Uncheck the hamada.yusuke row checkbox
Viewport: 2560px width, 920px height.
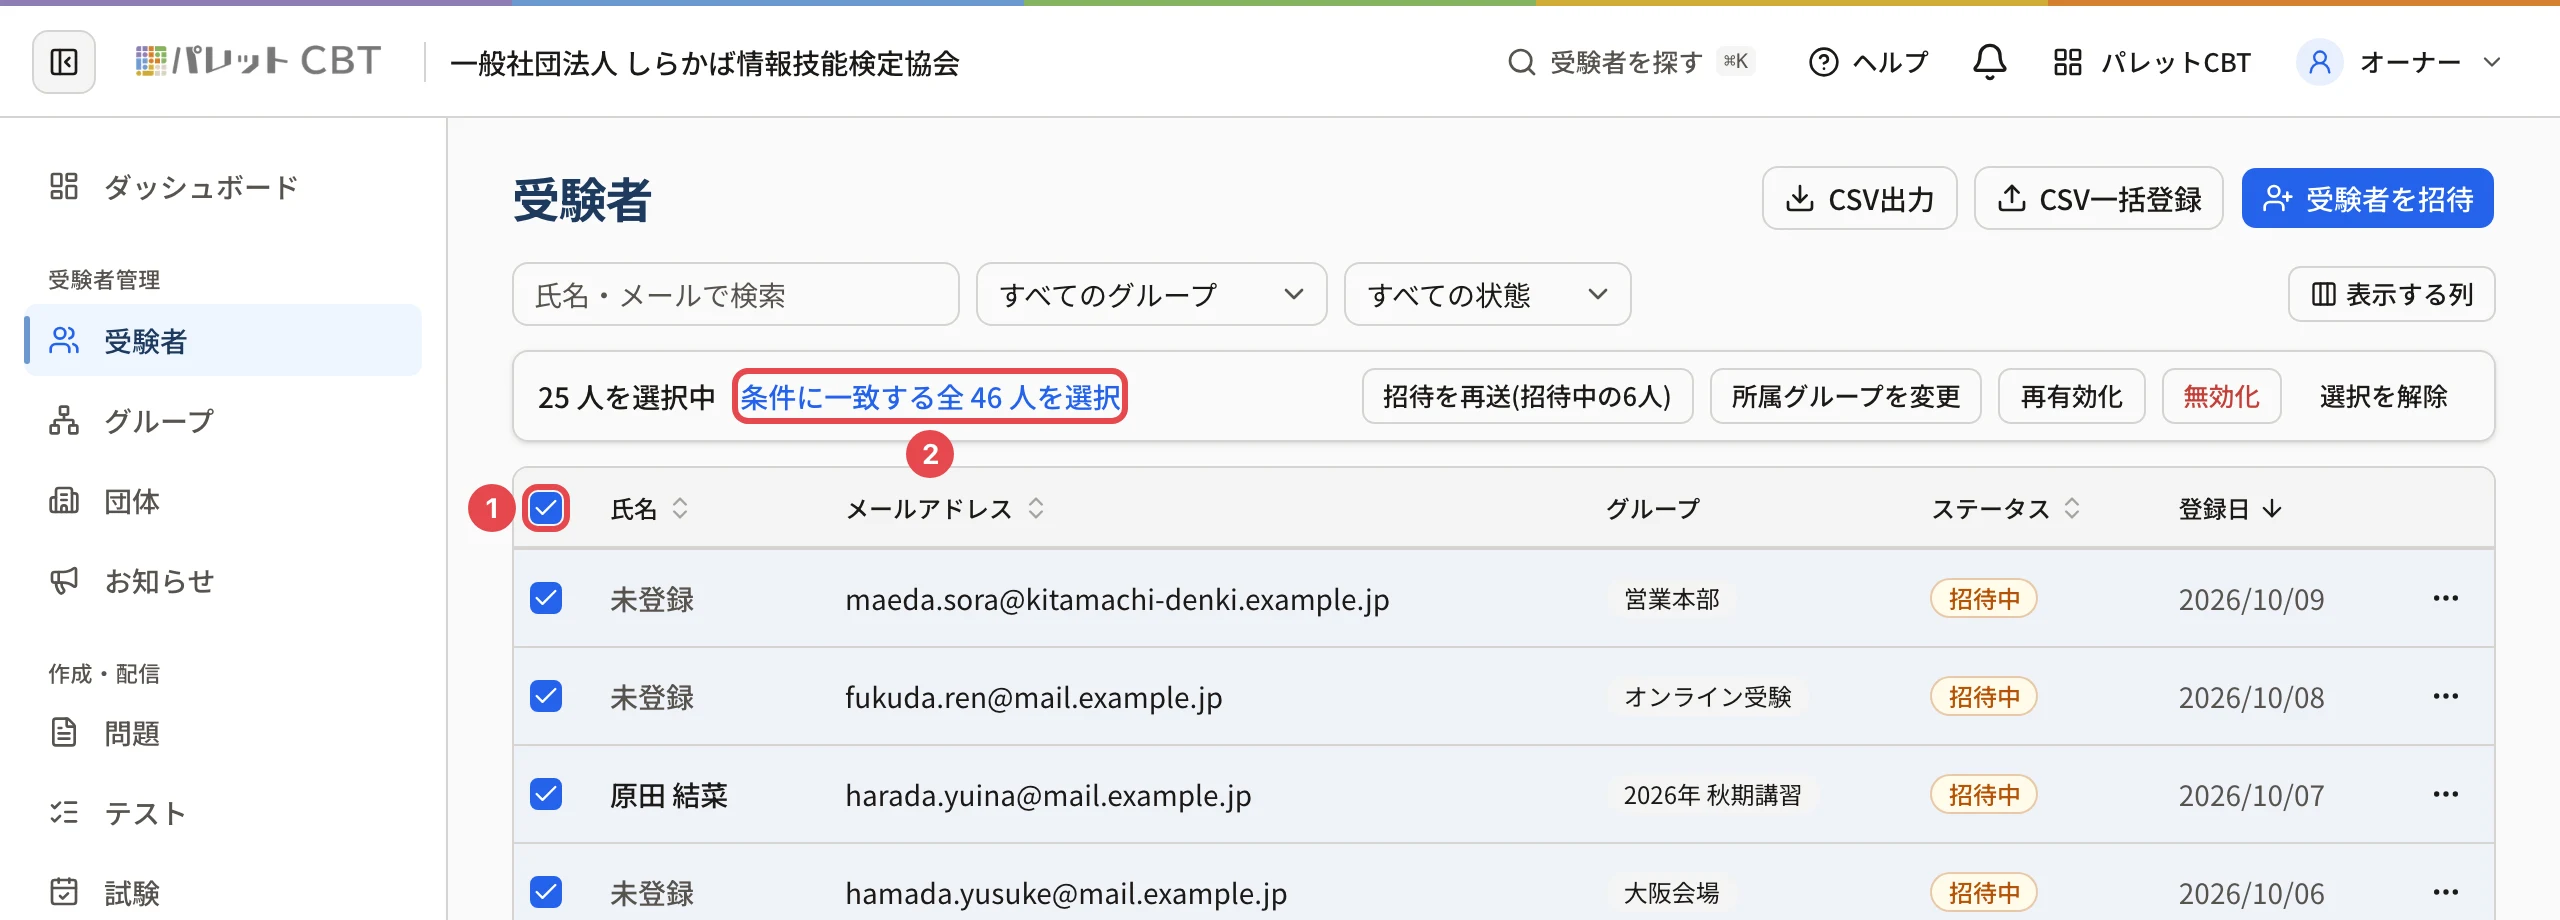point(546,892)
